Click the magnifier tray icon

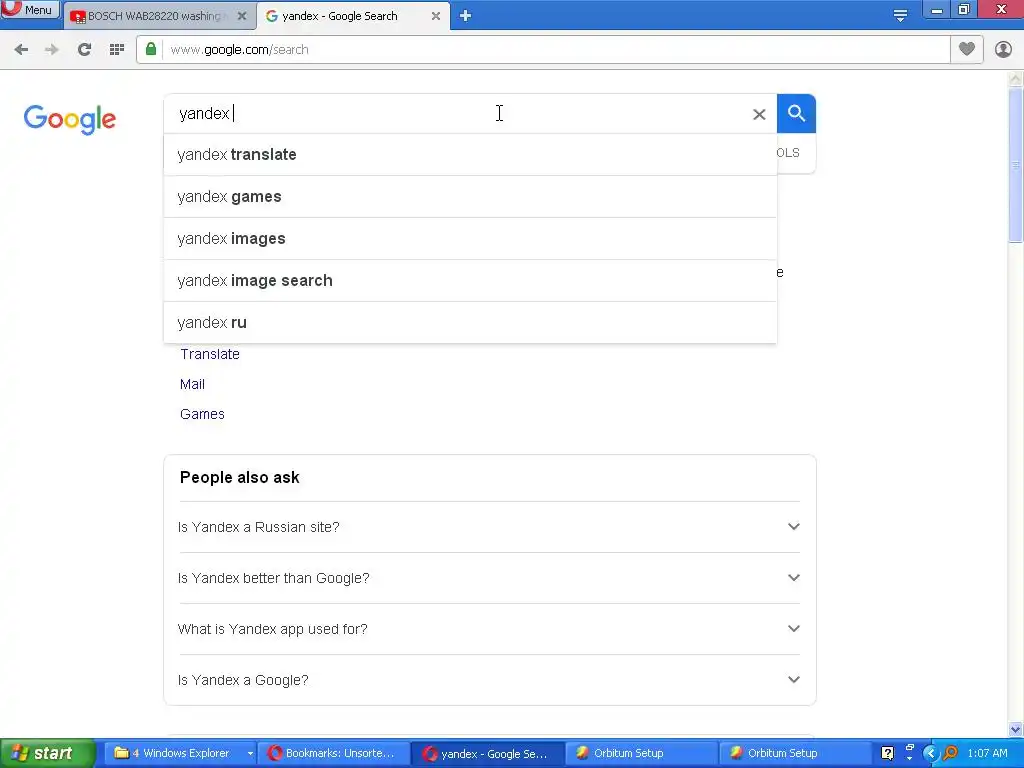pos(950,754)
